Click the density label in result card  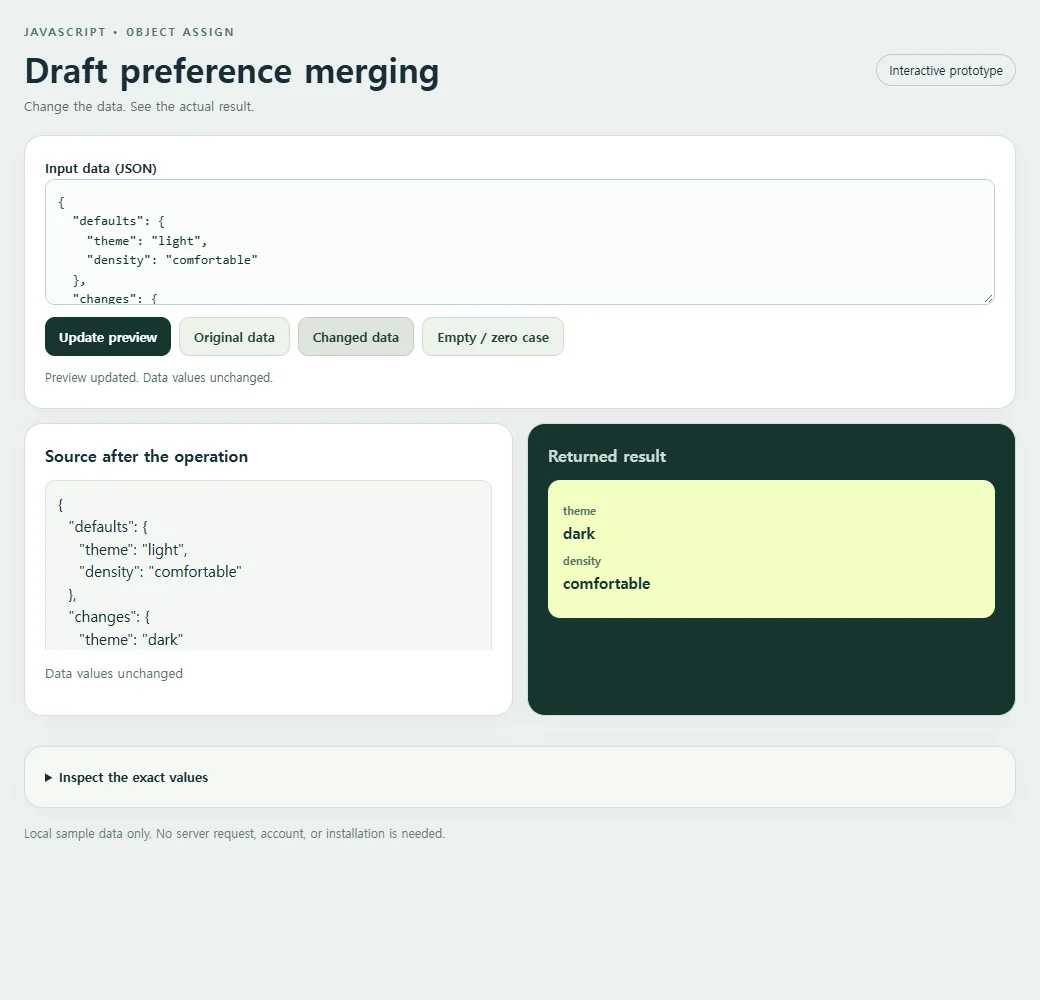[x=582, y=561]
